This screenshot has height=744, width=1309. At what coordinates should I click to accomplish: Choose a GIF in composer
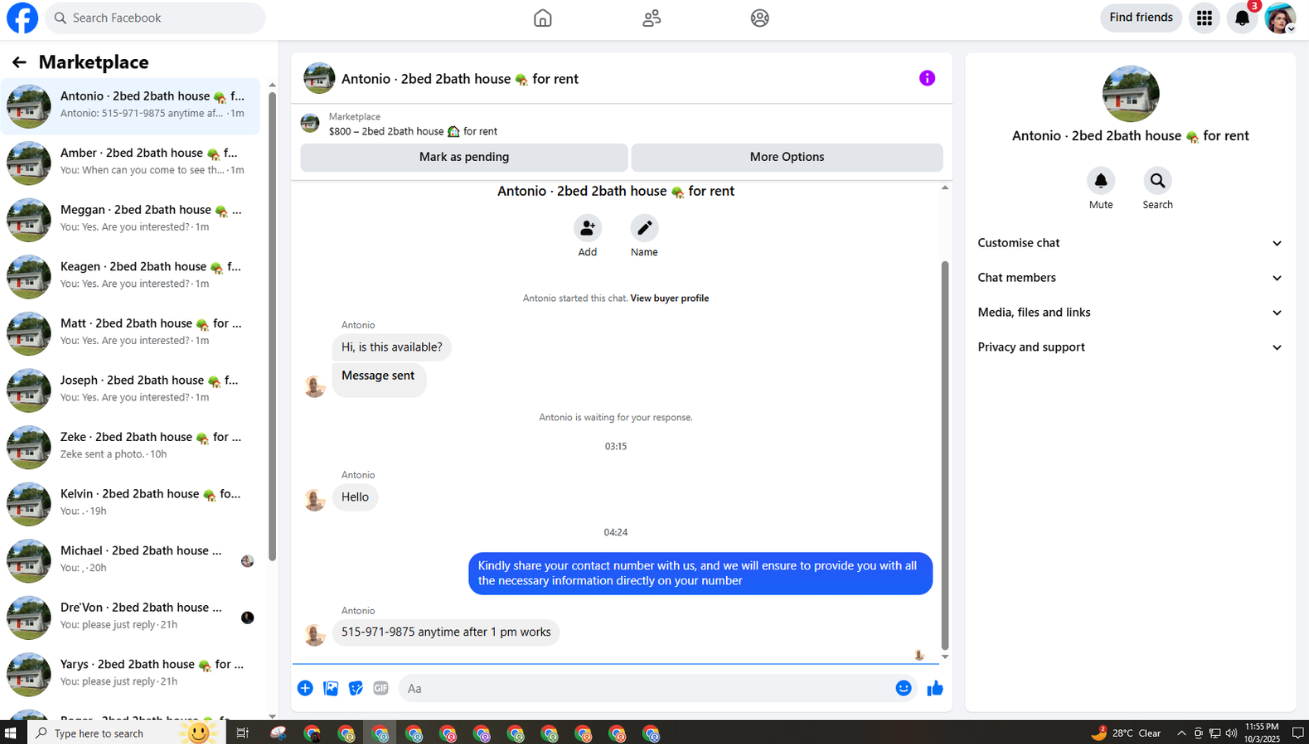point(381,688)
